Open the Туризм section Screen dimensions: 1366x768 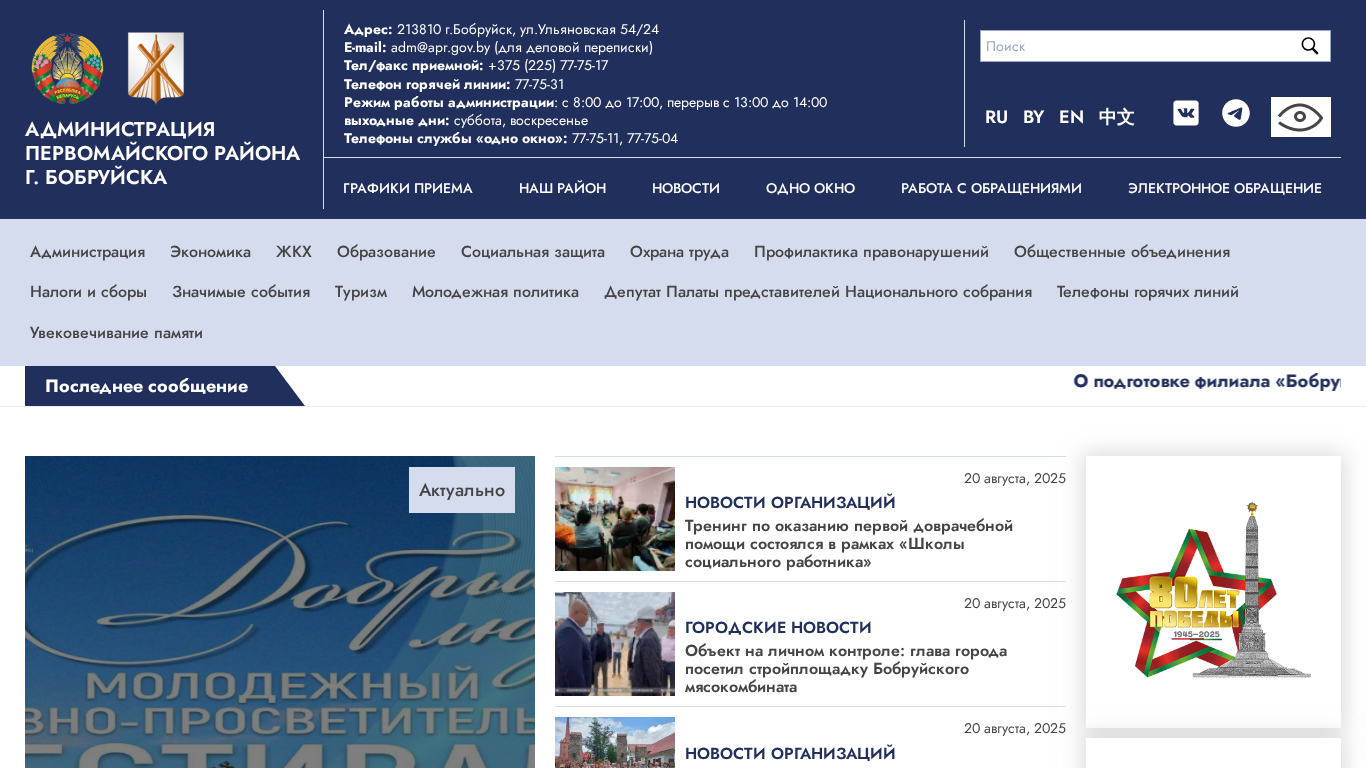pos(361,292)
